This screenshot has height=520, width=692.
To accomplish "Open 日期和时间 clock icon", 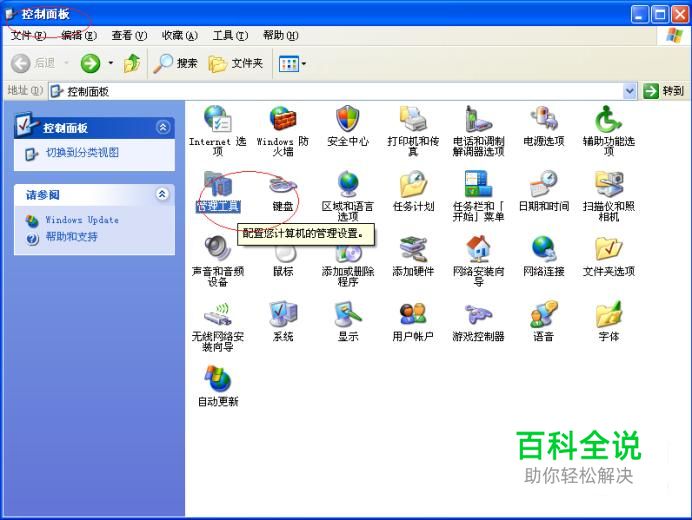I will (544, 184).
